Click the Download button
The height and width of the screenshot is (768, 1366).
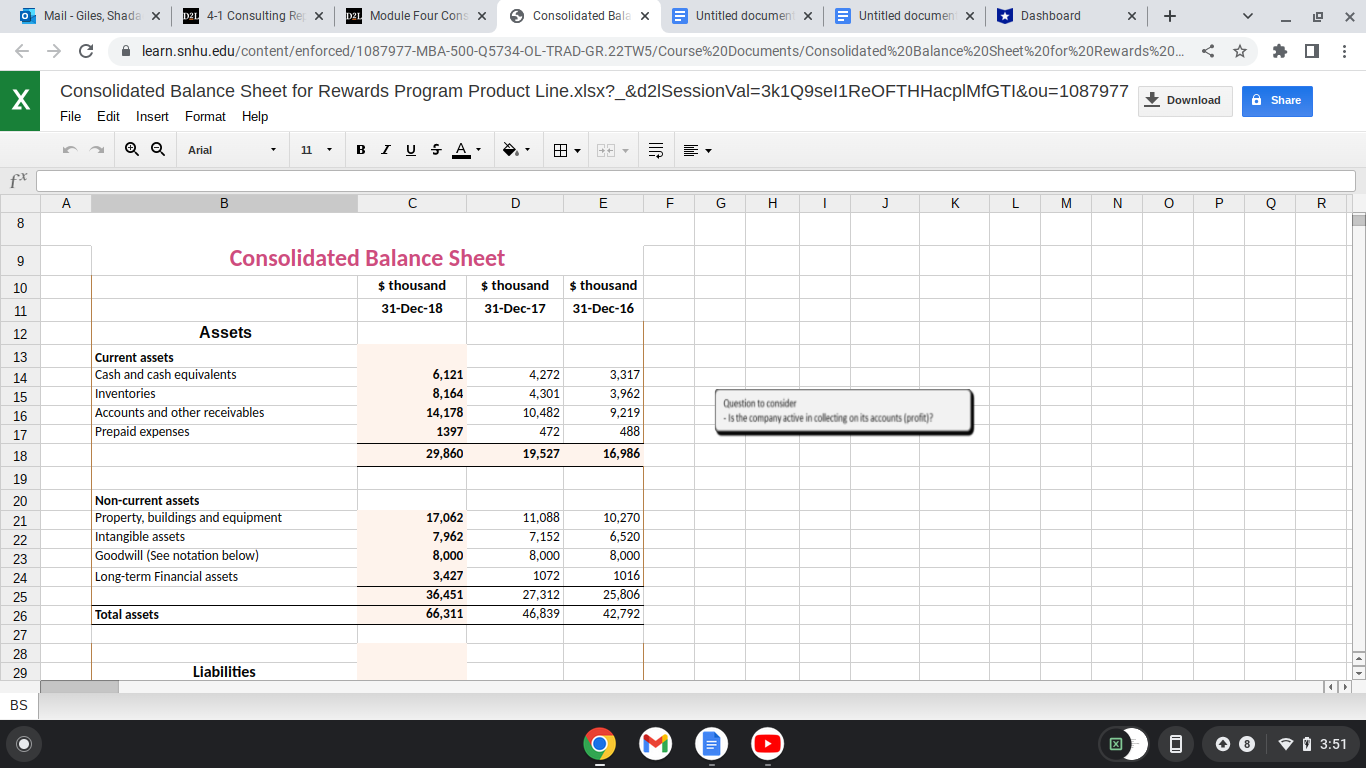click(x=1185, y=100)
